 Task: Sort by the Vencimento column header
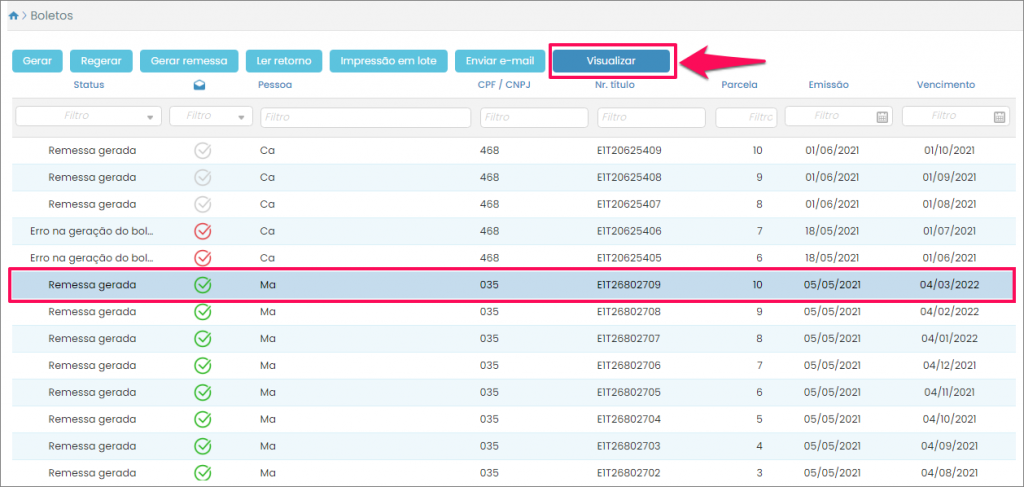(945, 85)
